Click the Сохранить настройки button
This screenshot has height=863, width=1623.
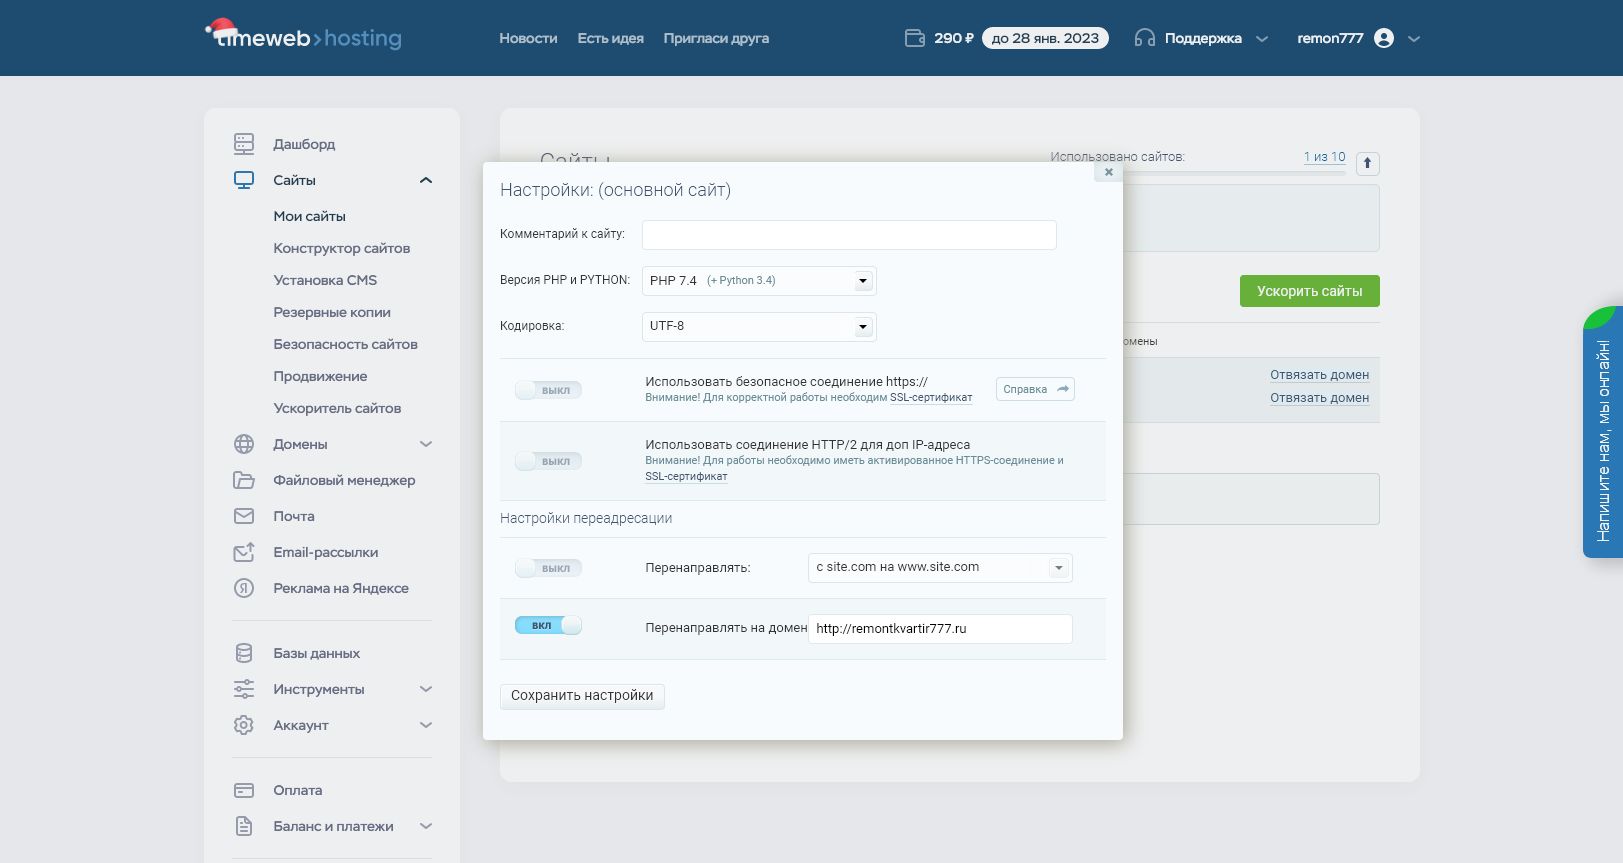[x=582, y=696]
